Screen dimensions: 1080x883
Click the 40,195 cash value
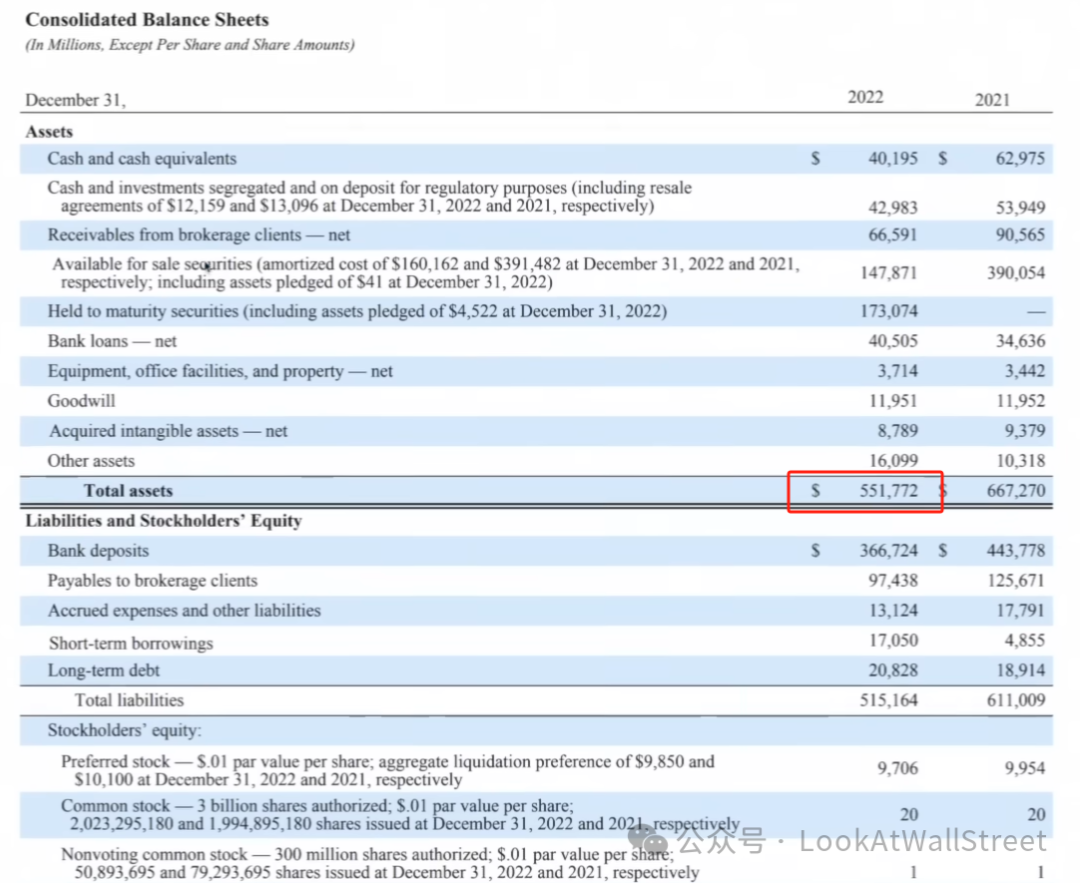tap(893, 158)
